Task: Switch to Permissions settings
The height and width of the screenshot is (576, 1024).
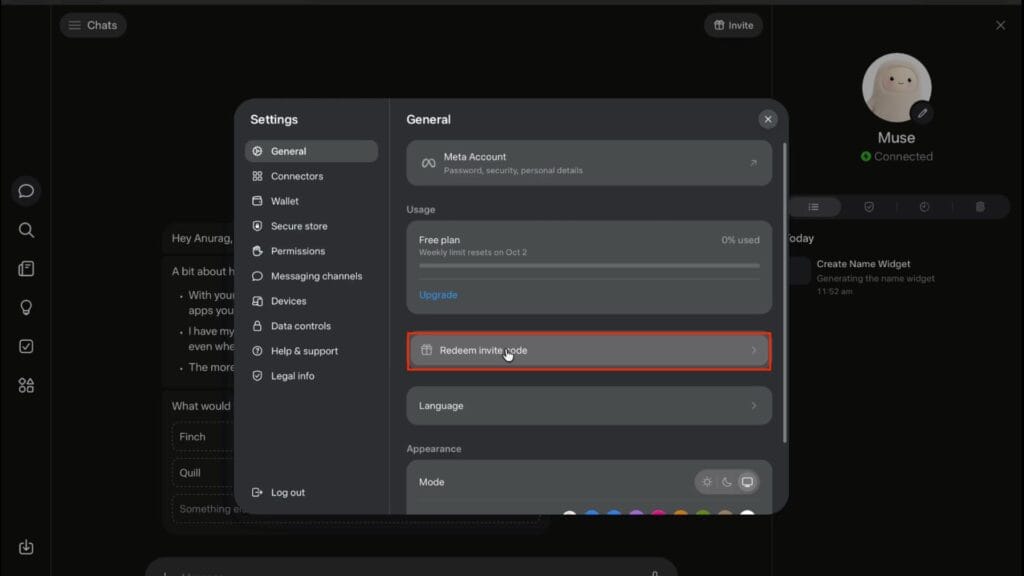Action: [x=312, y=251]
